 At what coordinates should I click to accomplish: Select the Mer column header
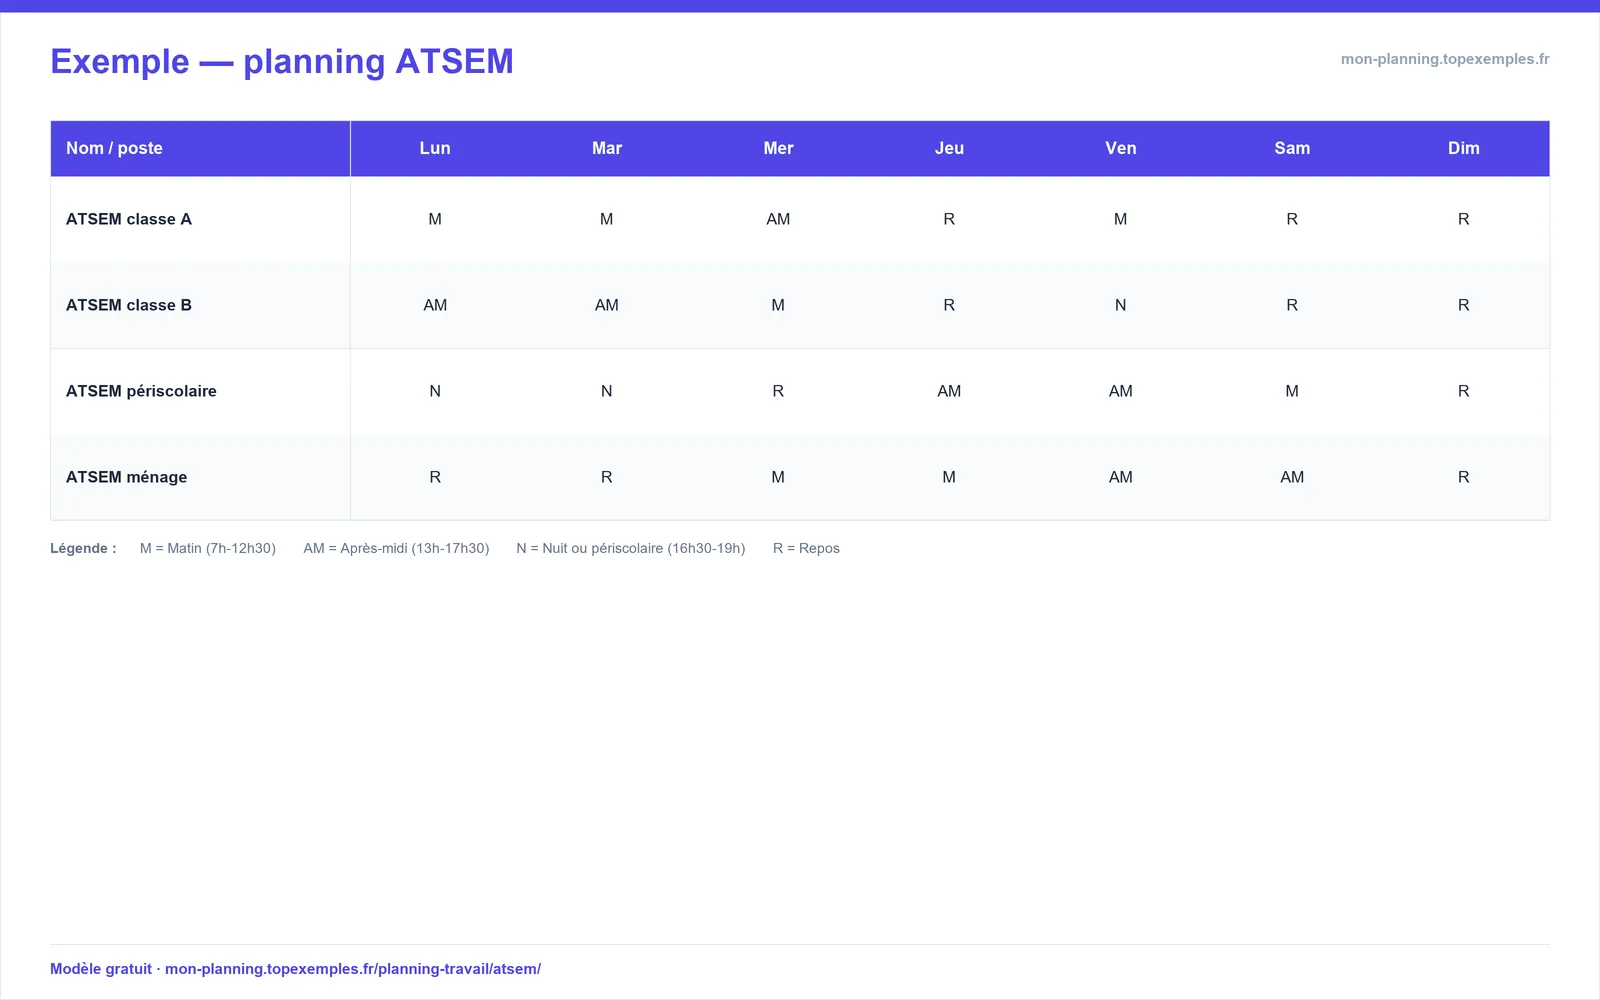tap(778, 148)
